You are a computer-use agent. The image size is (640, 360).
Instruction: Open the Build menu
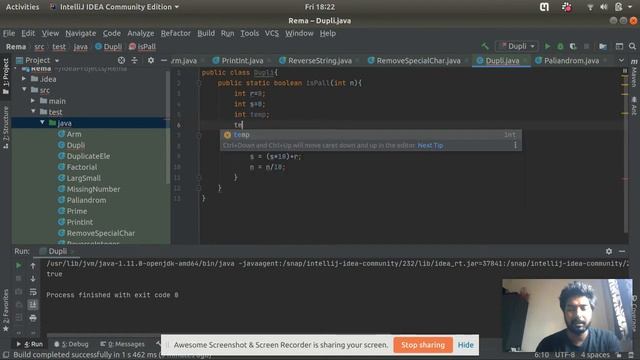pyautogui.click(x=206, y=33)
